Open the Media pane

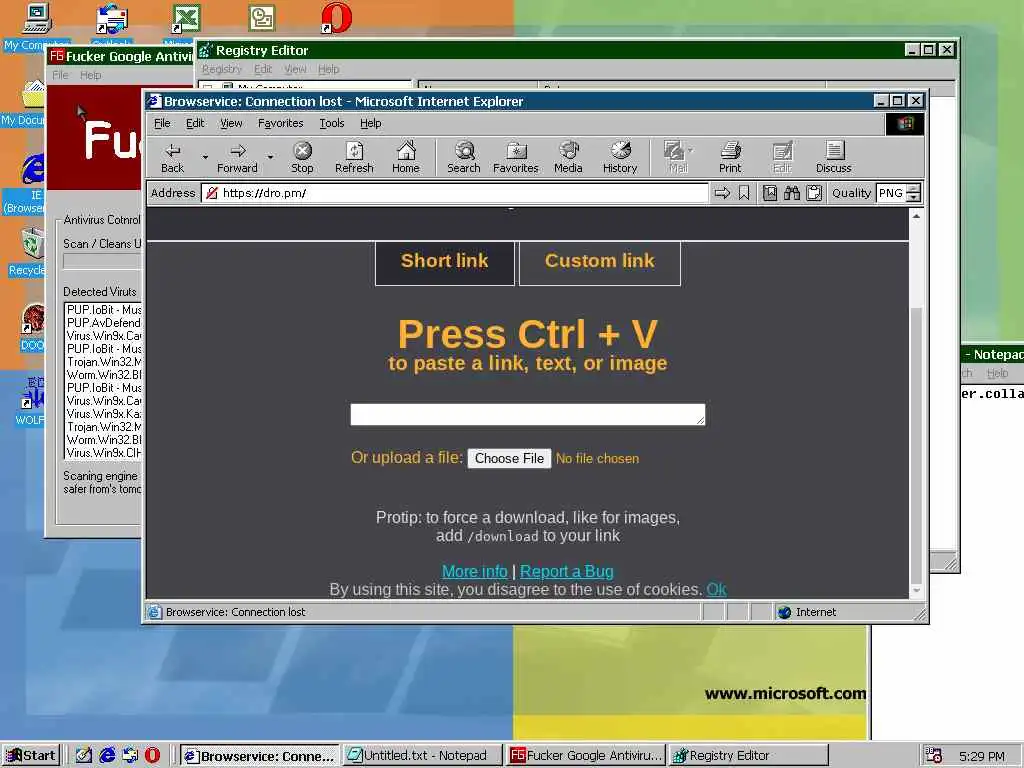point(568,158)
